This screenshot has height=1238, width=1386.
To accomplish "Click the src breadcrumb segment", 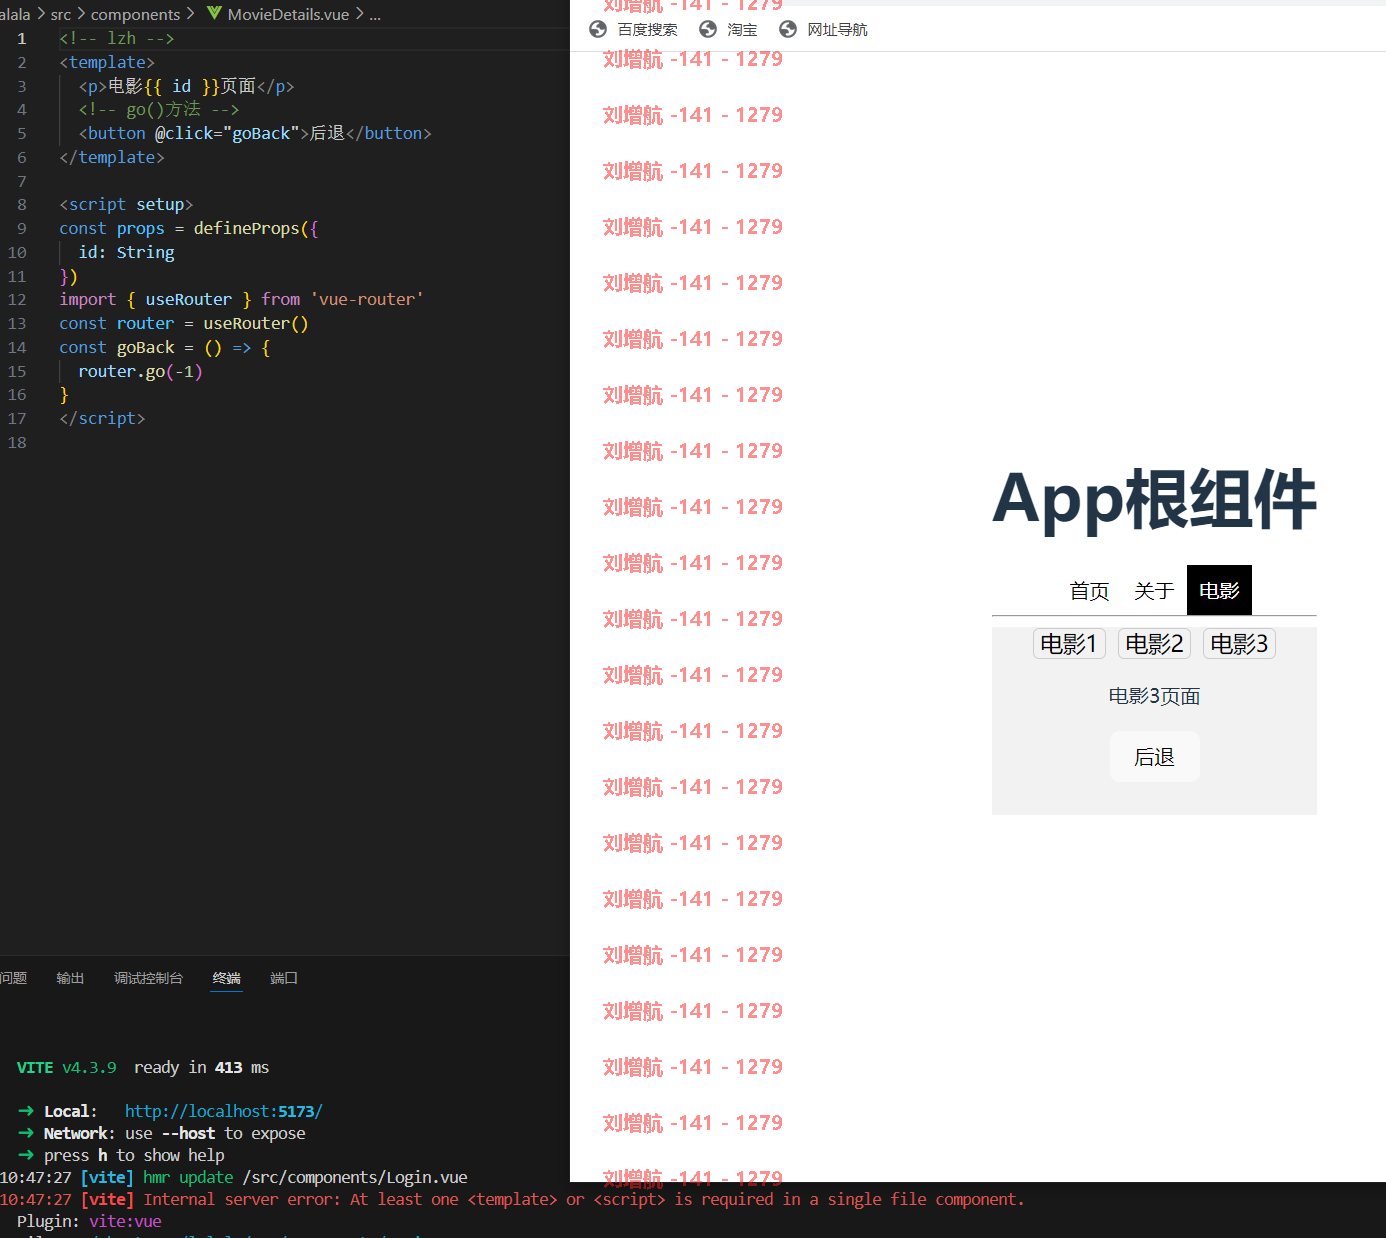I will tap(61, 14).
